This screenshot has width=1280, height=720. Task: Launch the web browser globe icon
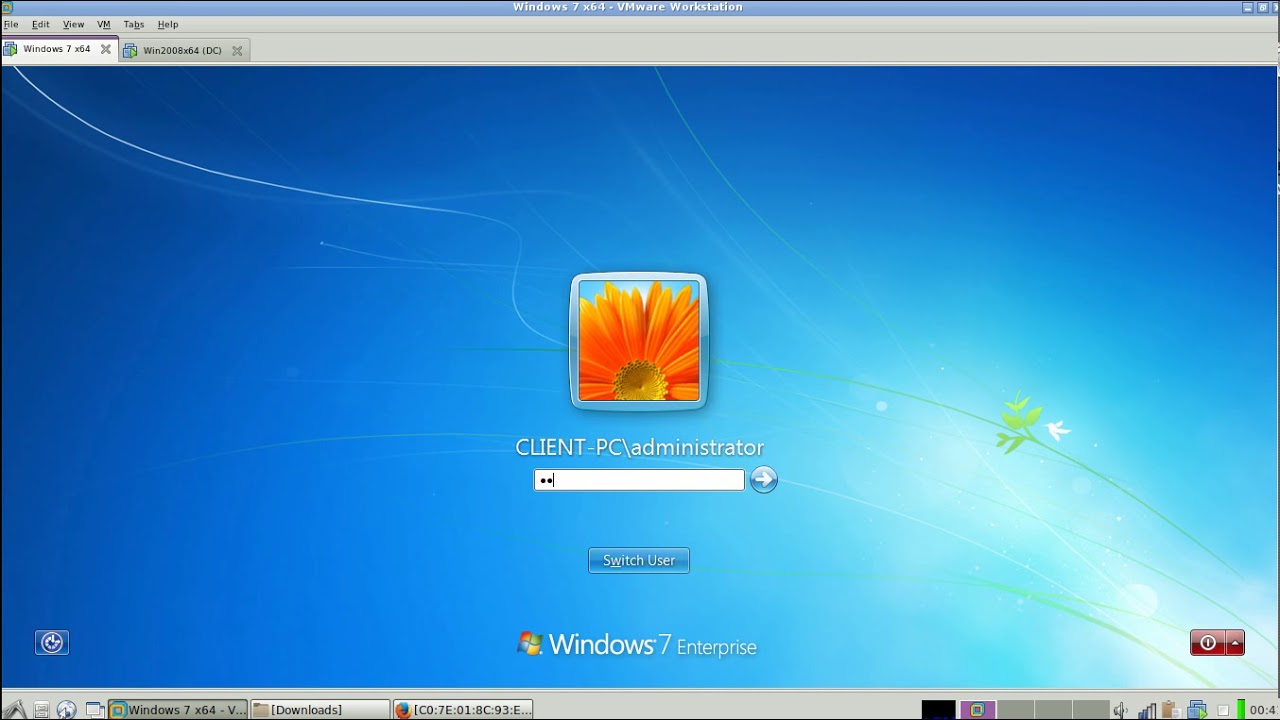(x=67, y=710)
